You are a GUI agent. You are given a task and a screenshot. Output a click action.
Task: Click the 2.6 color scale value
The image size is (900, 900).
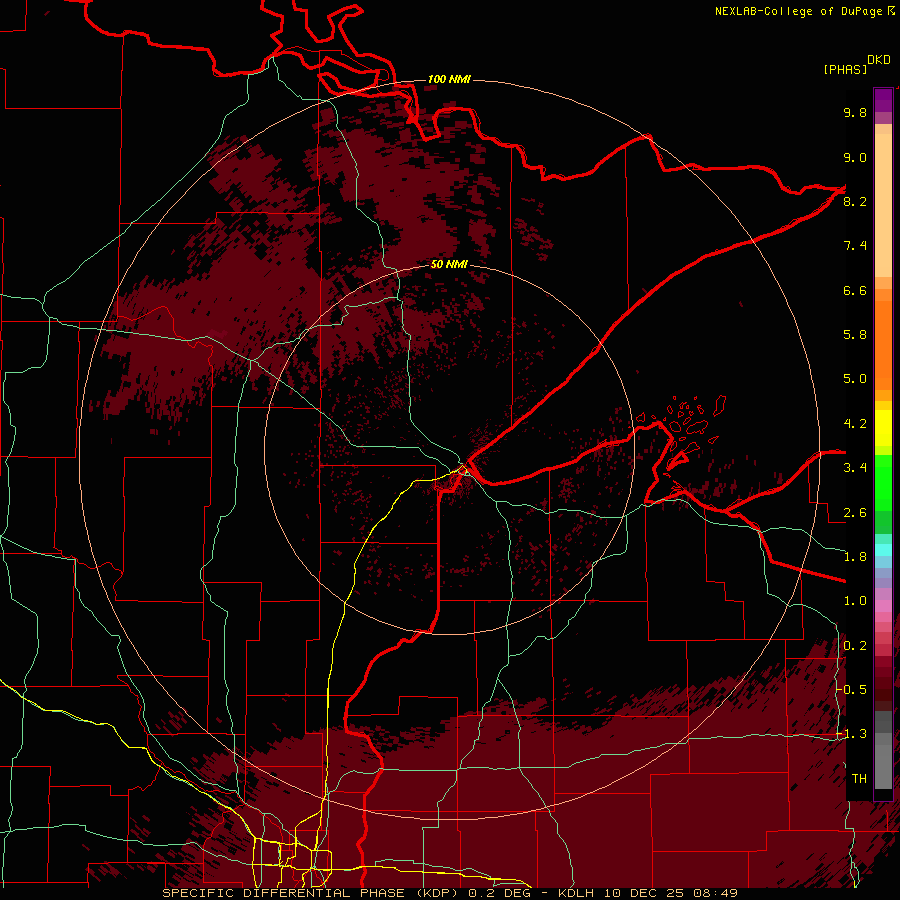click(x=855, y=513)
